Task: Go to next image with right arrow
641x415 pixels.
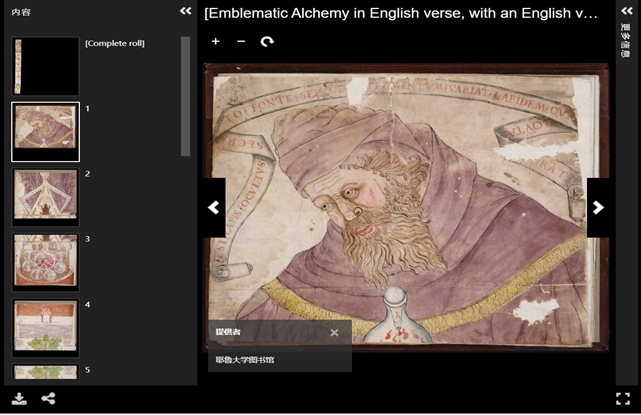Action: coord(598,207)
